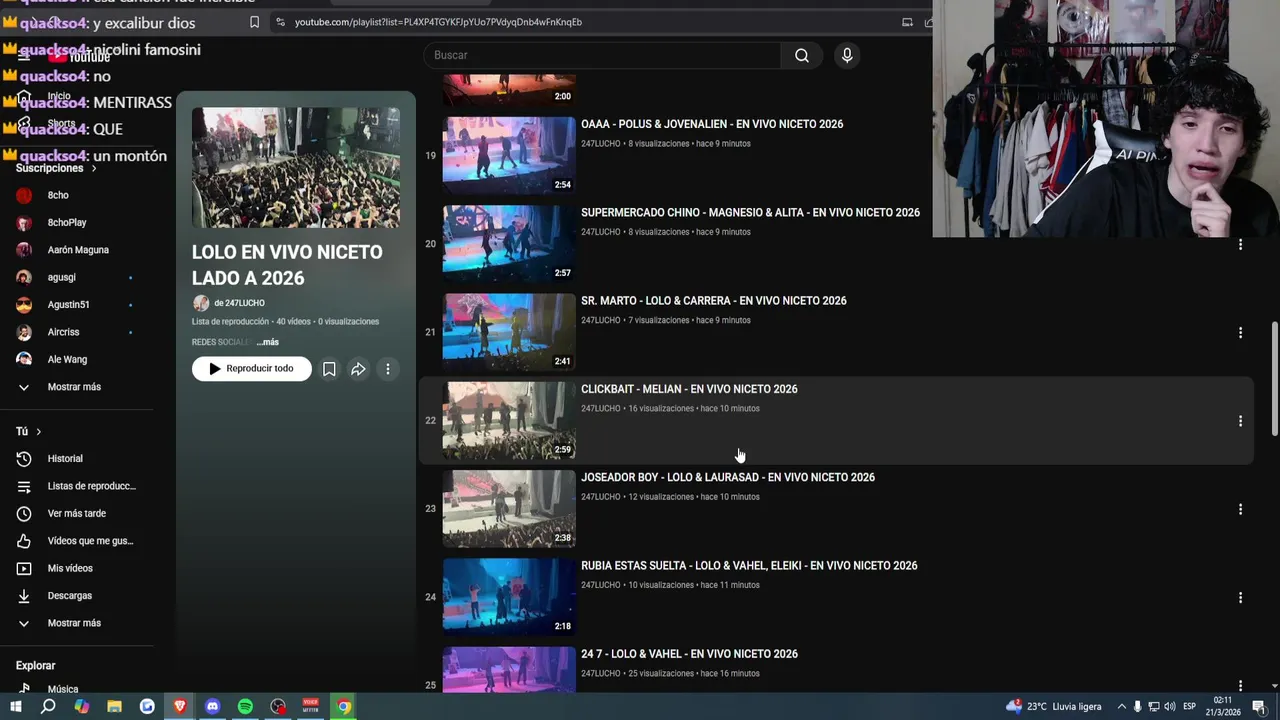
Task: Open Chrome from the taskbar
Action: click(343, 706)
